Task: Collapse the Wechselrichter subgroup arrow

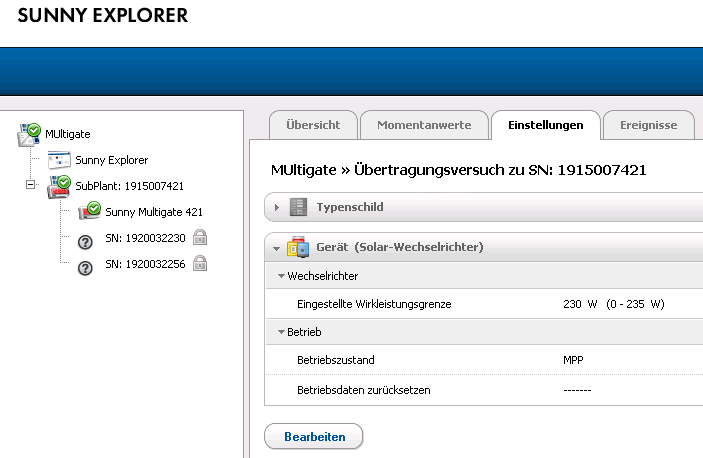Action: 281,276
